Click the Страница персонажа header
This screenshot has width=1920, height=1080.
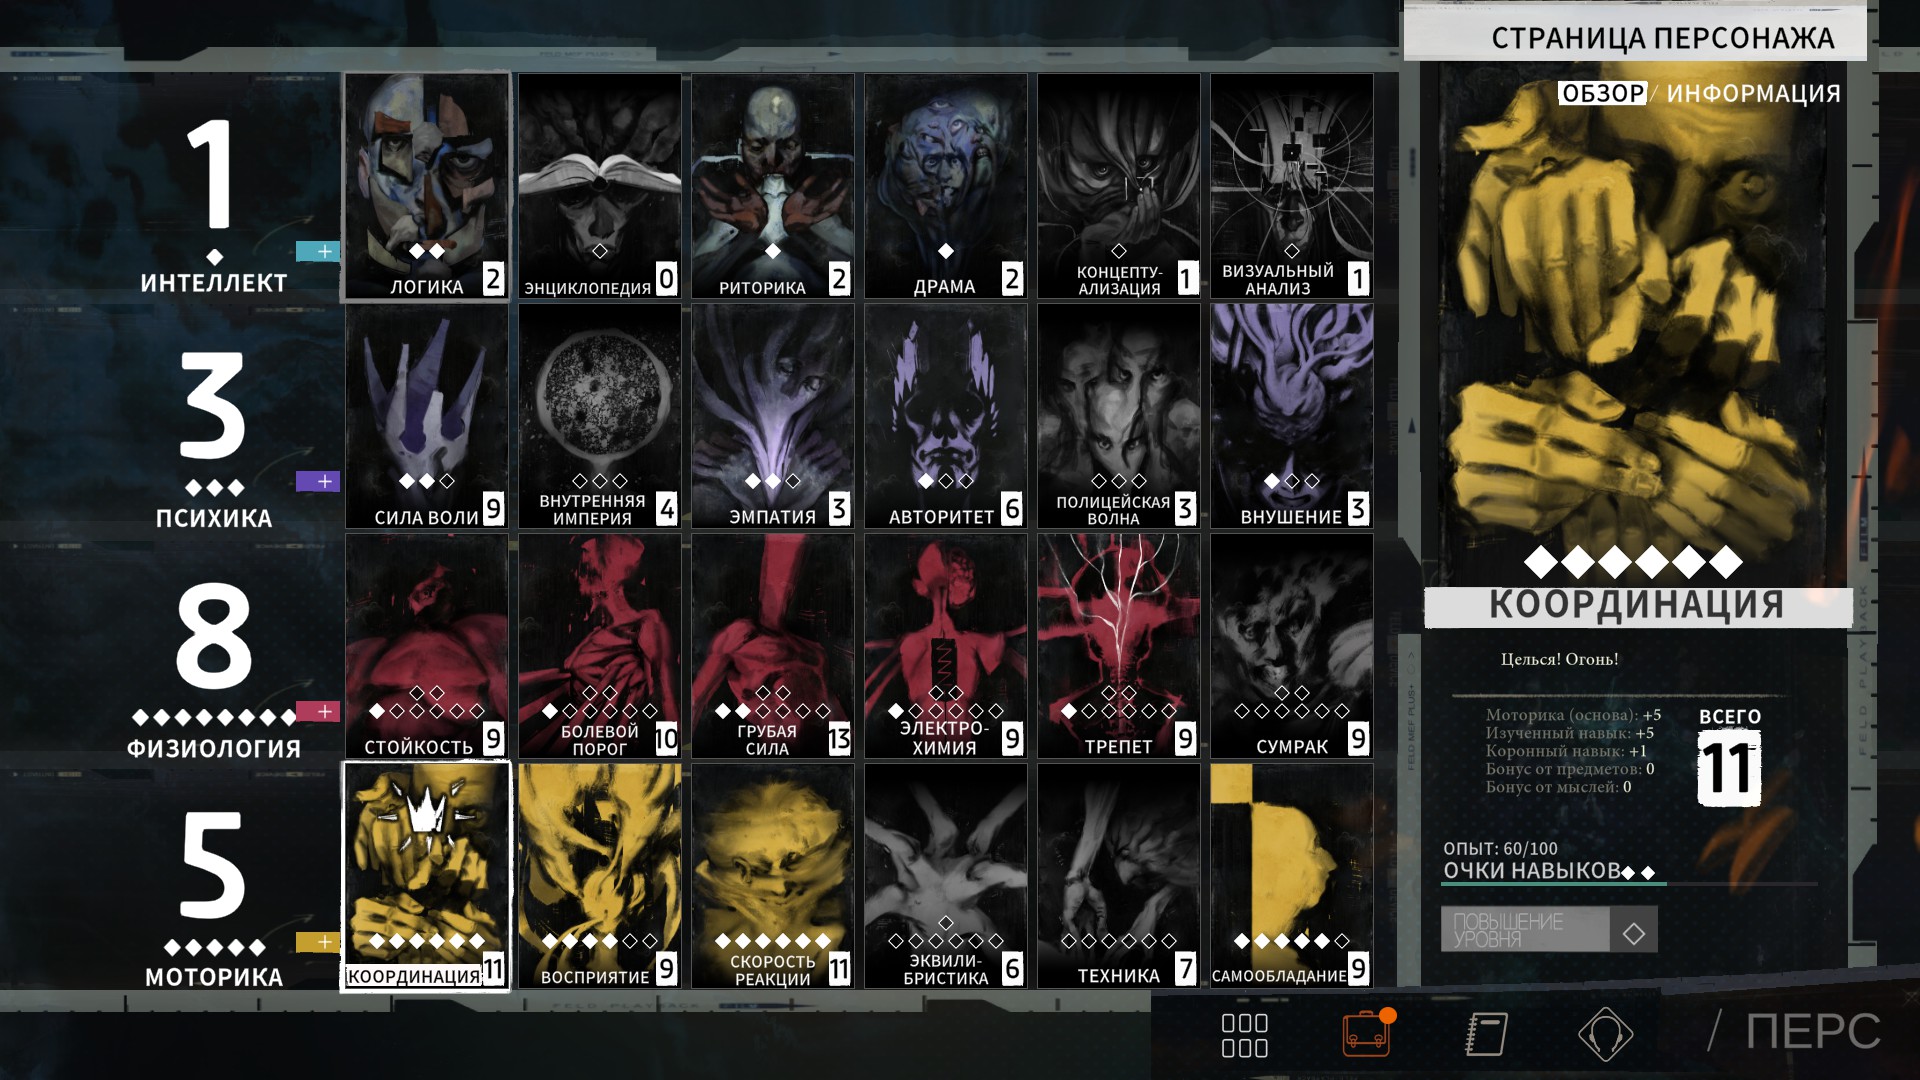(1662, 38)
